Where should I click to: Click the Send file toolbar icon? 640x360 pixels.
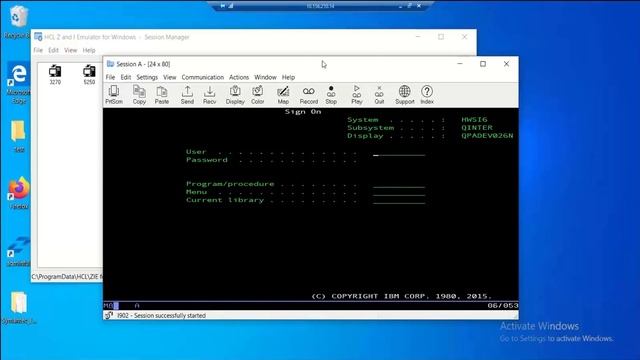[x=187, y=95]
